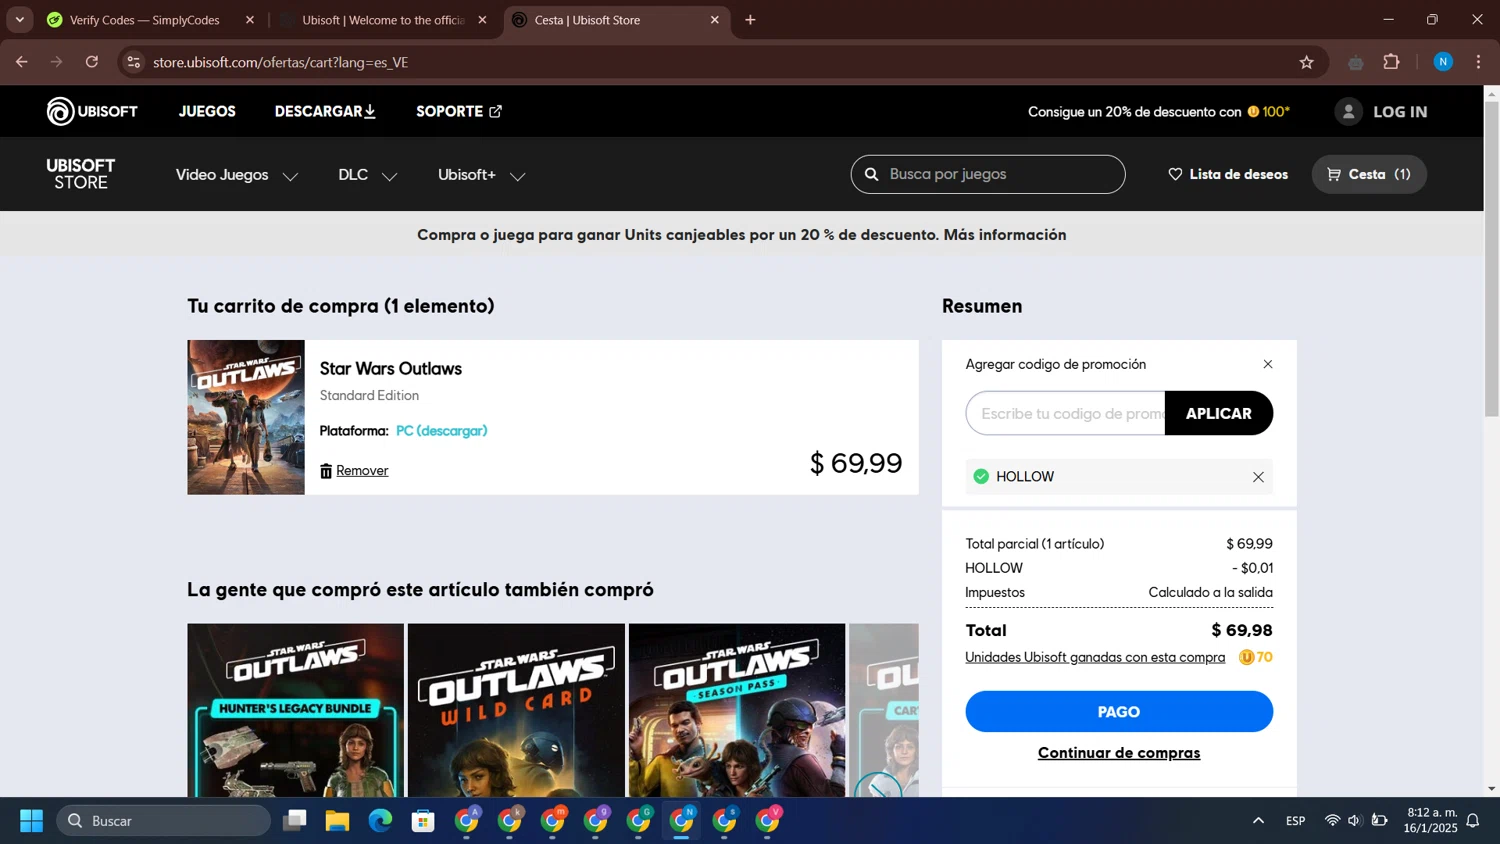Switch to Ubisoft Welcome tab
This screenshot has height=844, width=1500.
(383, 20)
